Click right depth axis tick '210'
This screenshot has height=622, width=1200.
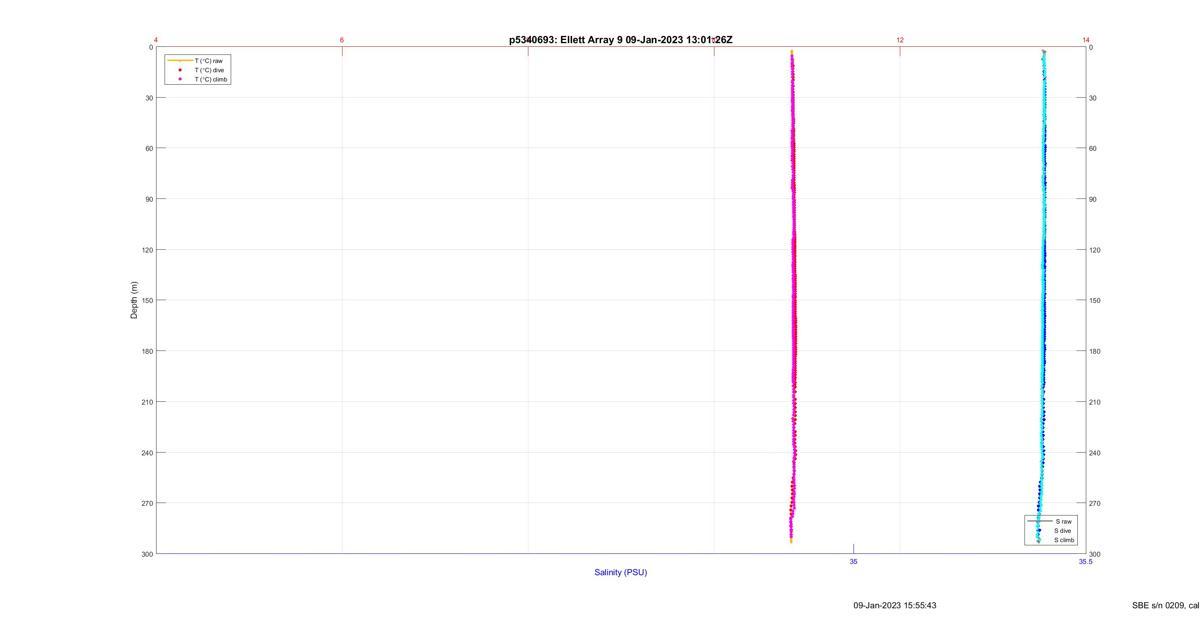click(x=1095, y=402)
